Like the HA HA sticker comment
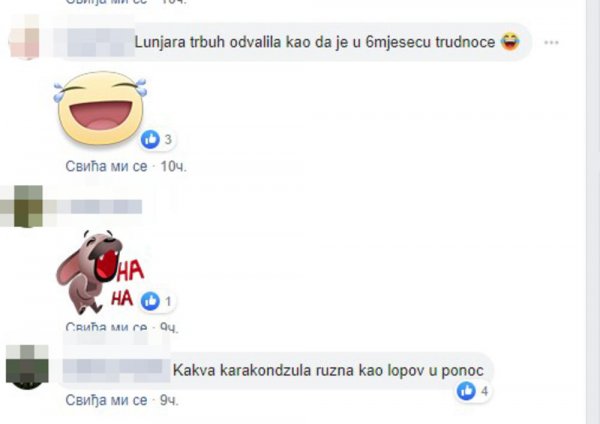Screen dimensions: 600x424 pyautogui.click(x=106, y=328)
